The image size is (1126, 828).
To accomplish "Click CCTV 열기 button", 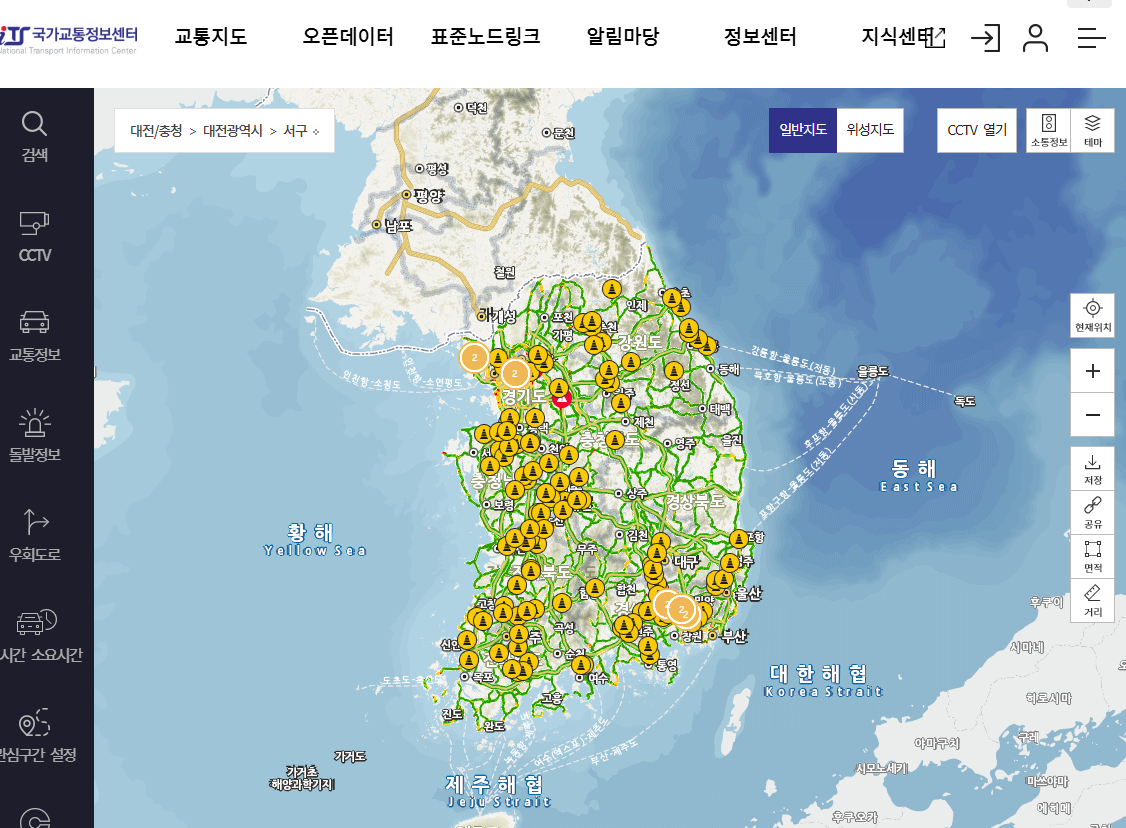I will (x=977, y=130).
